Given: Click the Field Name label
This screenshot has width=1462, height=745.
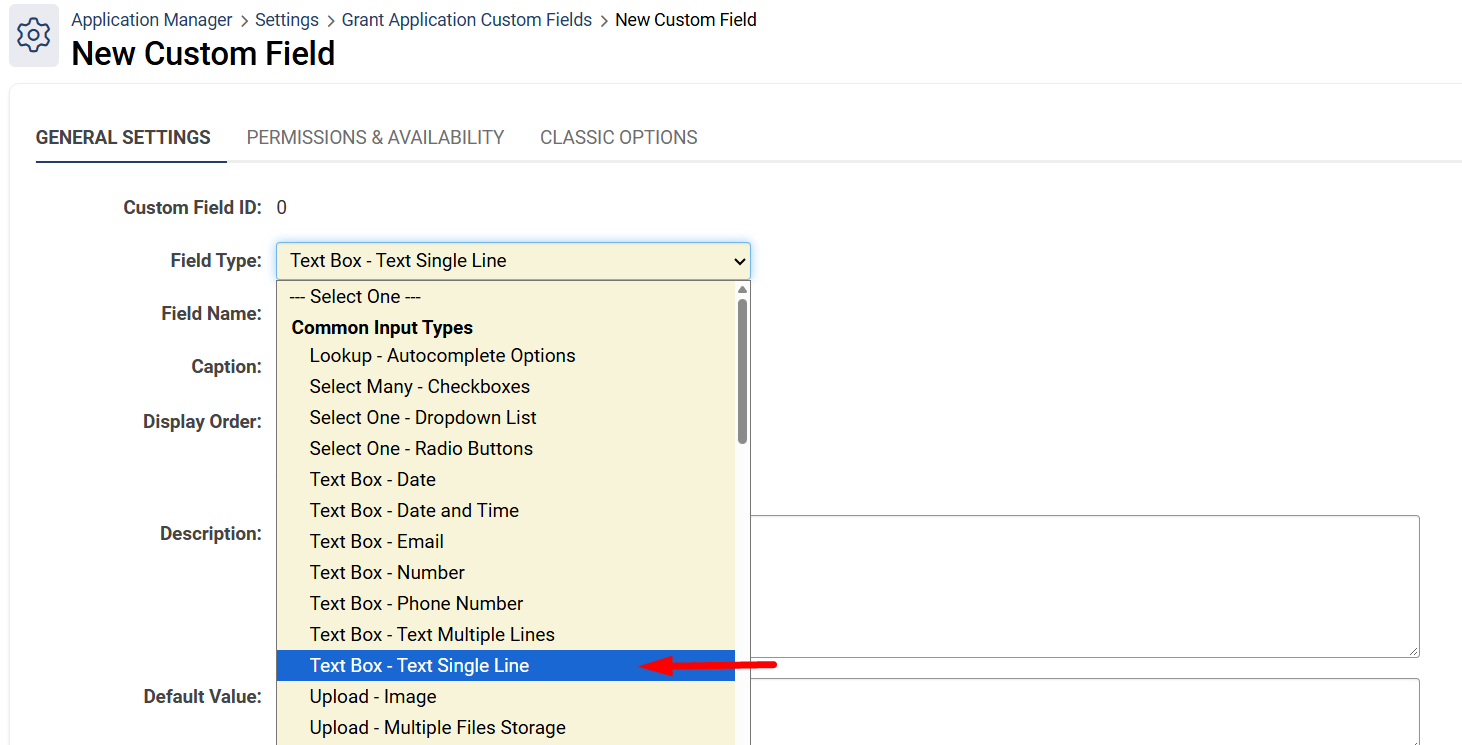Looking at the screenshot, I should coord(211,314).
